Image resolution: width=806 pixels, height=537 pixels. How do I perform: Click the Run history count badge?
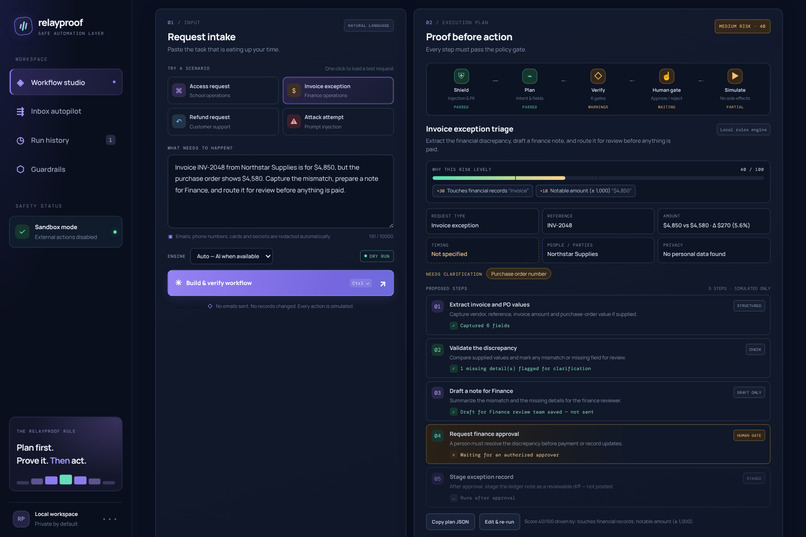tap(111, 140)
